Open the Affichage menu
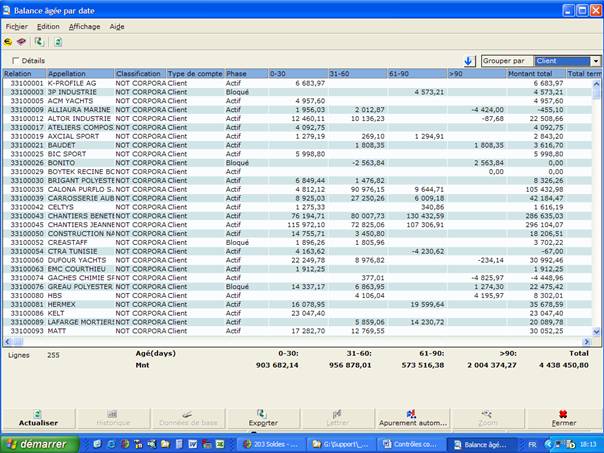This screenshot has height=453, width=604. tap(84, 26)
